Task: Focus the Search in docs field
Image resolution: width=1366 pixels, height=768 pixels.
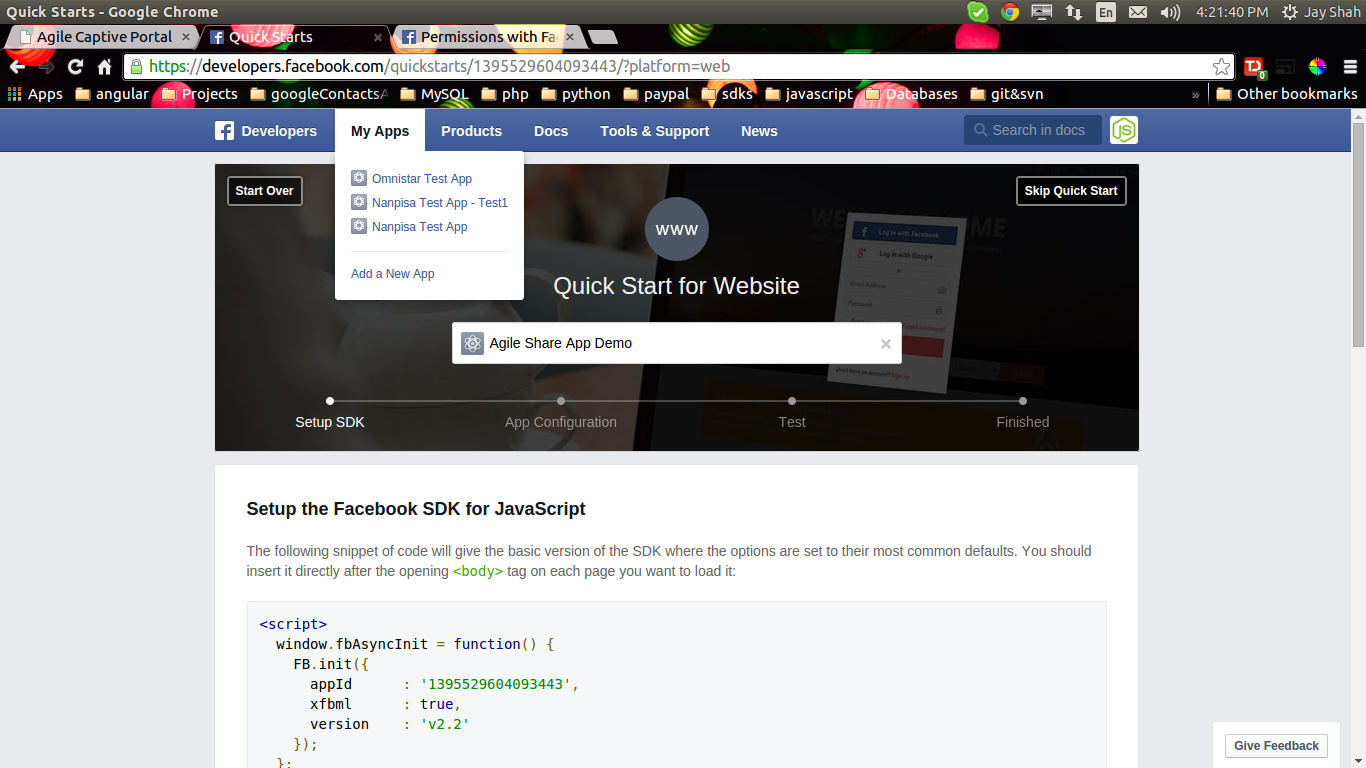Action: click(x=1033, y=130)
